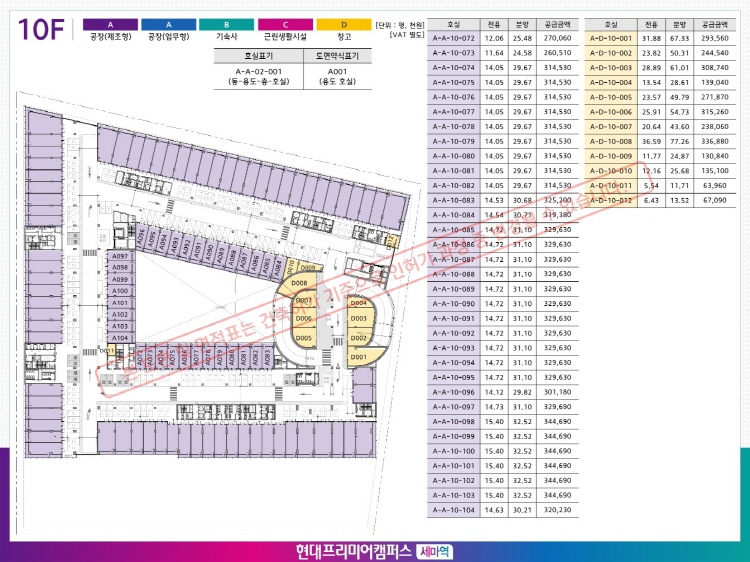Click the 세마역 badge in the footer
Screen dimensions: 750x562
point(434,549)
